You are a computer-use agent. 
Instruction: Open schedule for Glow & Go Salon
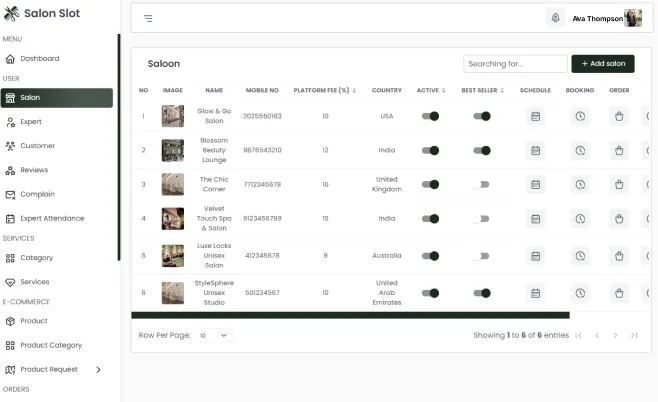[535, 116]
